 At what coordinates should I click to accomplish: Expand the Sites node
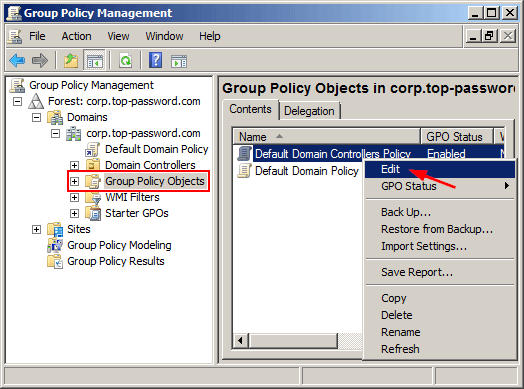pyautogui.click(x=36, y=229)
